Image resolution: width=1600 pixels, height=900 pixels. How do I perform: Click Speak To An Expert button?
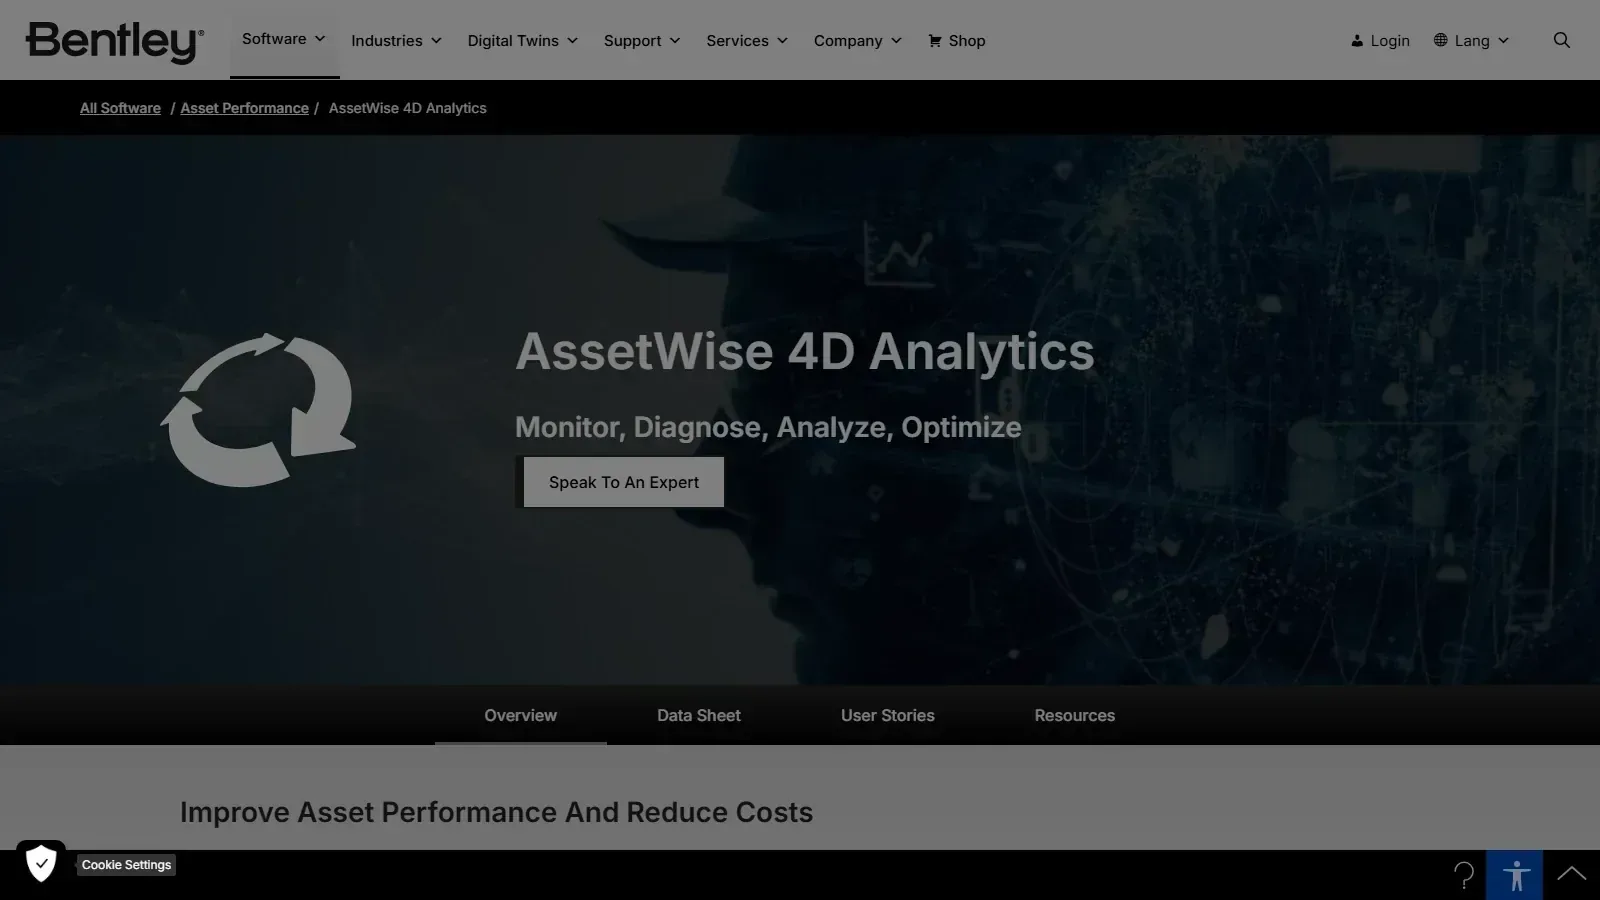624,482
